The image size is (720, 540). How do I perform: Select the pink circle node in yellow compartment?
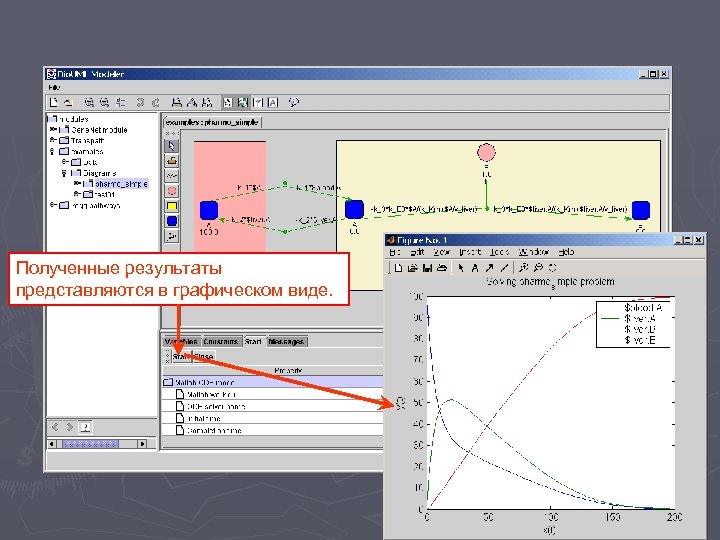tap(486, 152)
